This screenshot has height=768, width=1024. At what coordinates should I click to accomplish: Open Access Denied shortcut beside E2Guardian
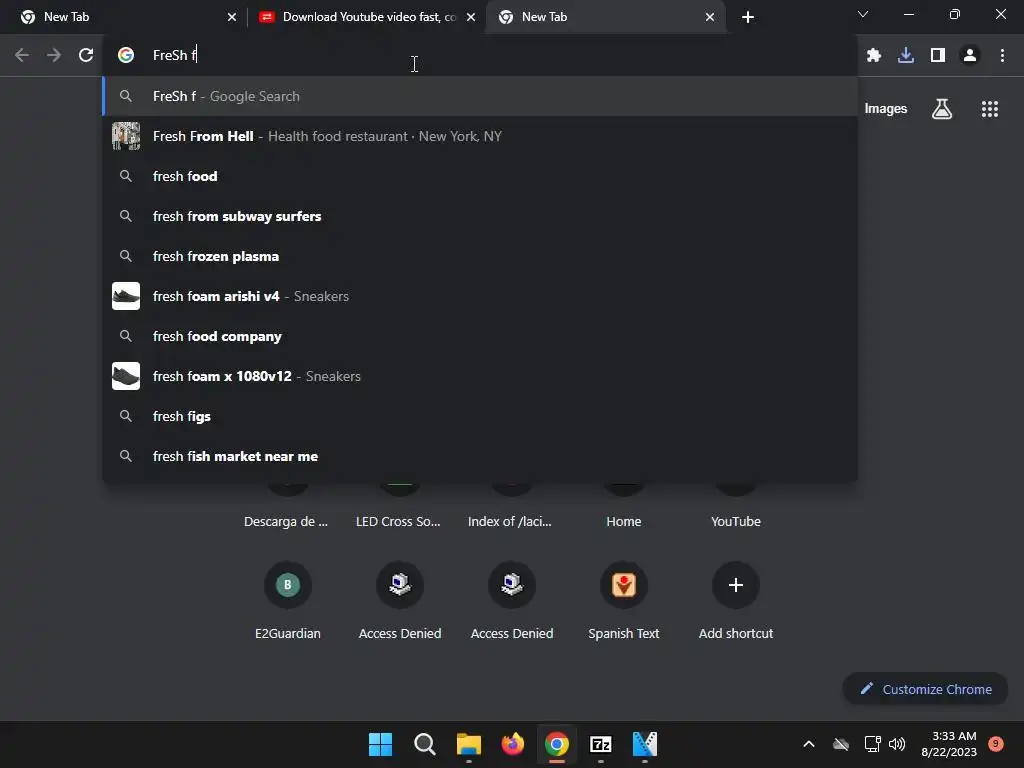[x=400, y=598]
